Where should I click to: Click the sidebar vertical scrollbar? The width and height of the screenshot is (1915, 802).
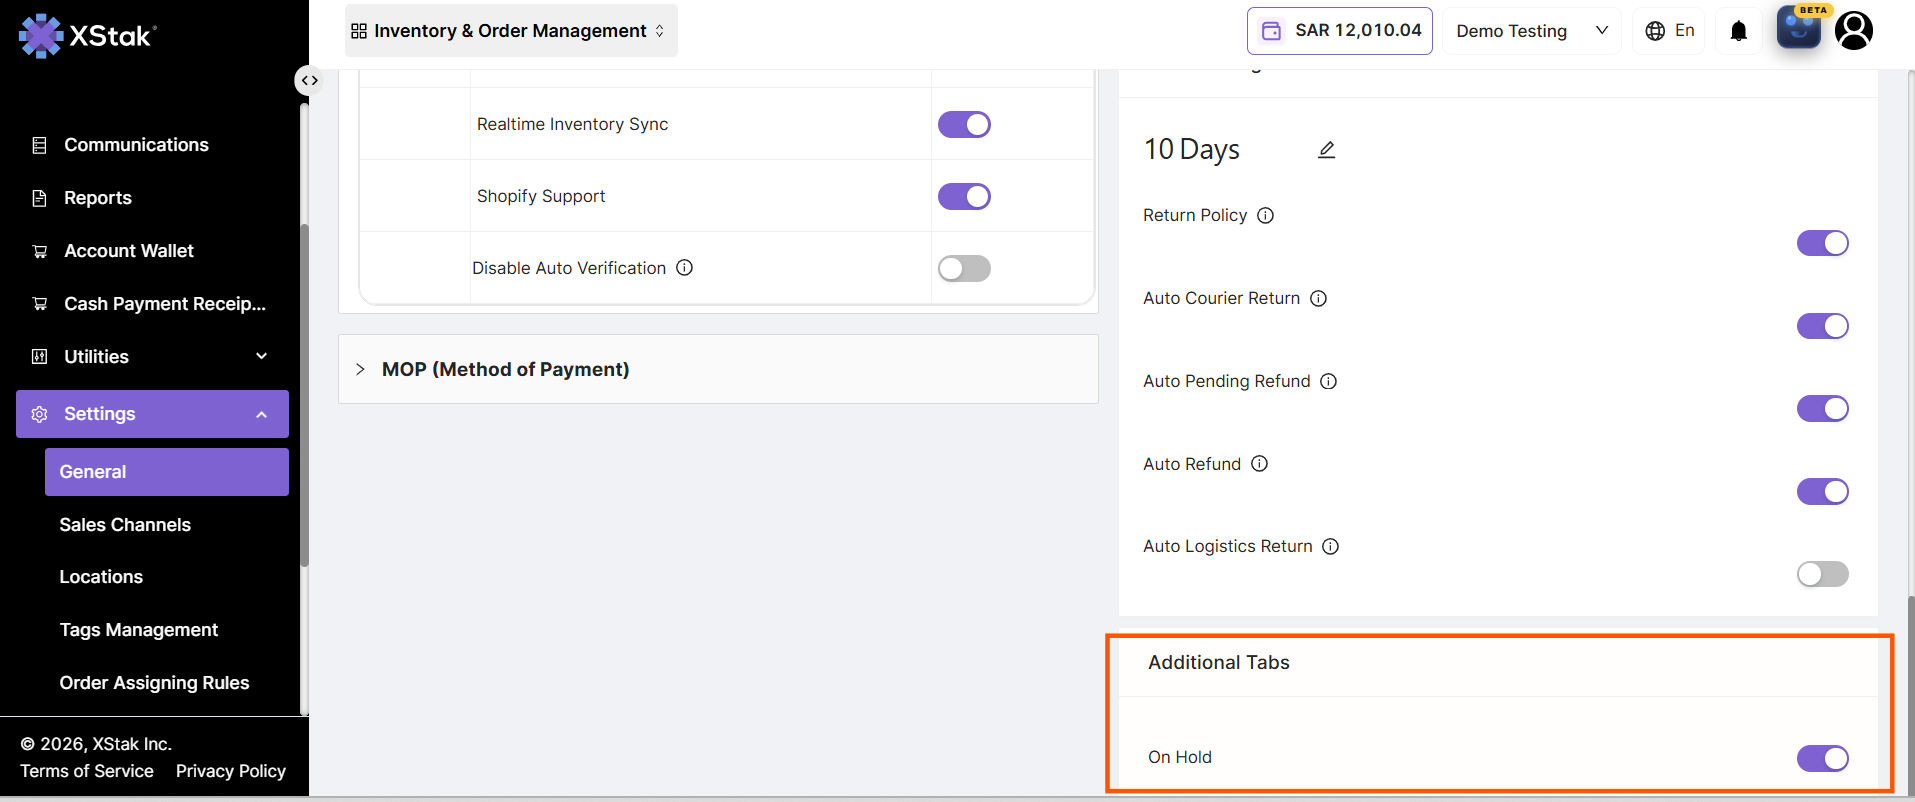[304, 395]
